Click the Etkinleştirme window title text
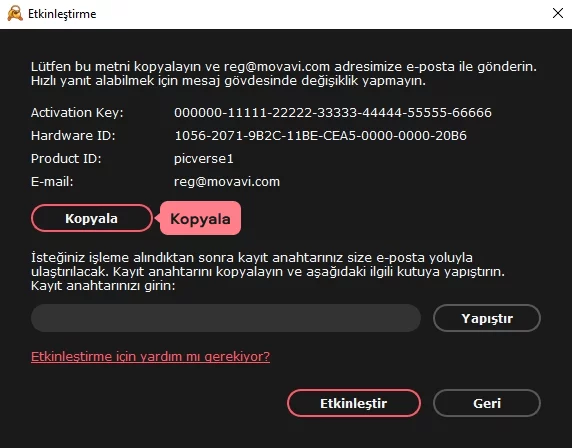This screenshot has width=572, height=448. tap(62, 14)
